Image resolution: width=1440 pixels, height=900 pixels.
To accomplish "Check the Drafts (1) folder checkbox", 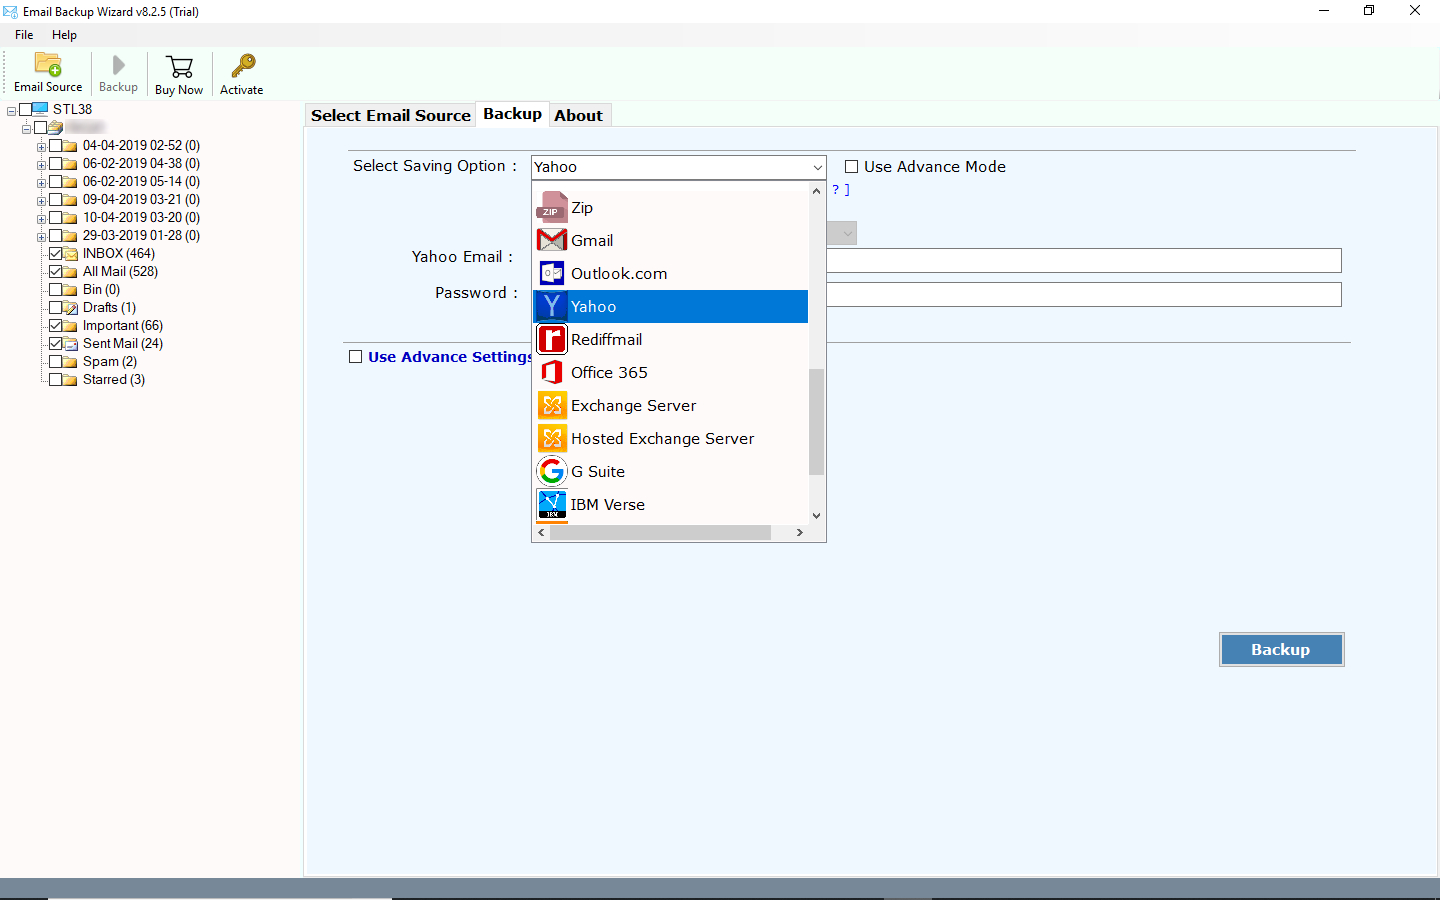I will click(56, 308).
